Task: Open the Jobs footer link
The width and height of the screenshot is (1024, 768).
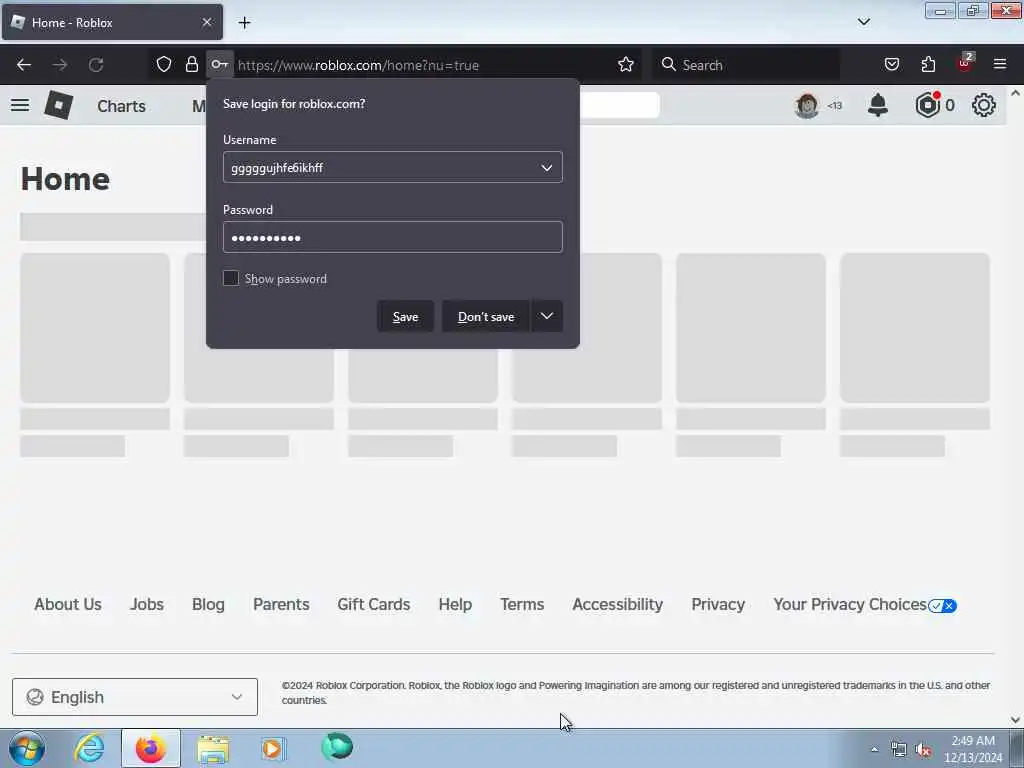Action: coord(147,604)
